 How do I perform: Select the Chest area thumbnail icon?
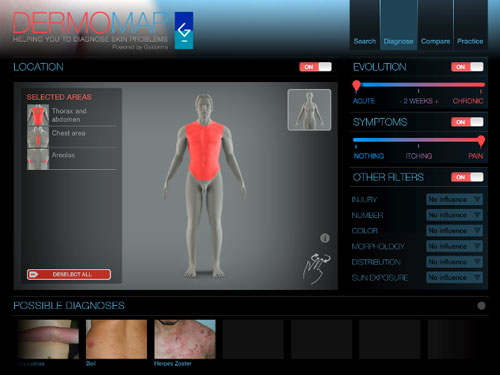(38, 137)
